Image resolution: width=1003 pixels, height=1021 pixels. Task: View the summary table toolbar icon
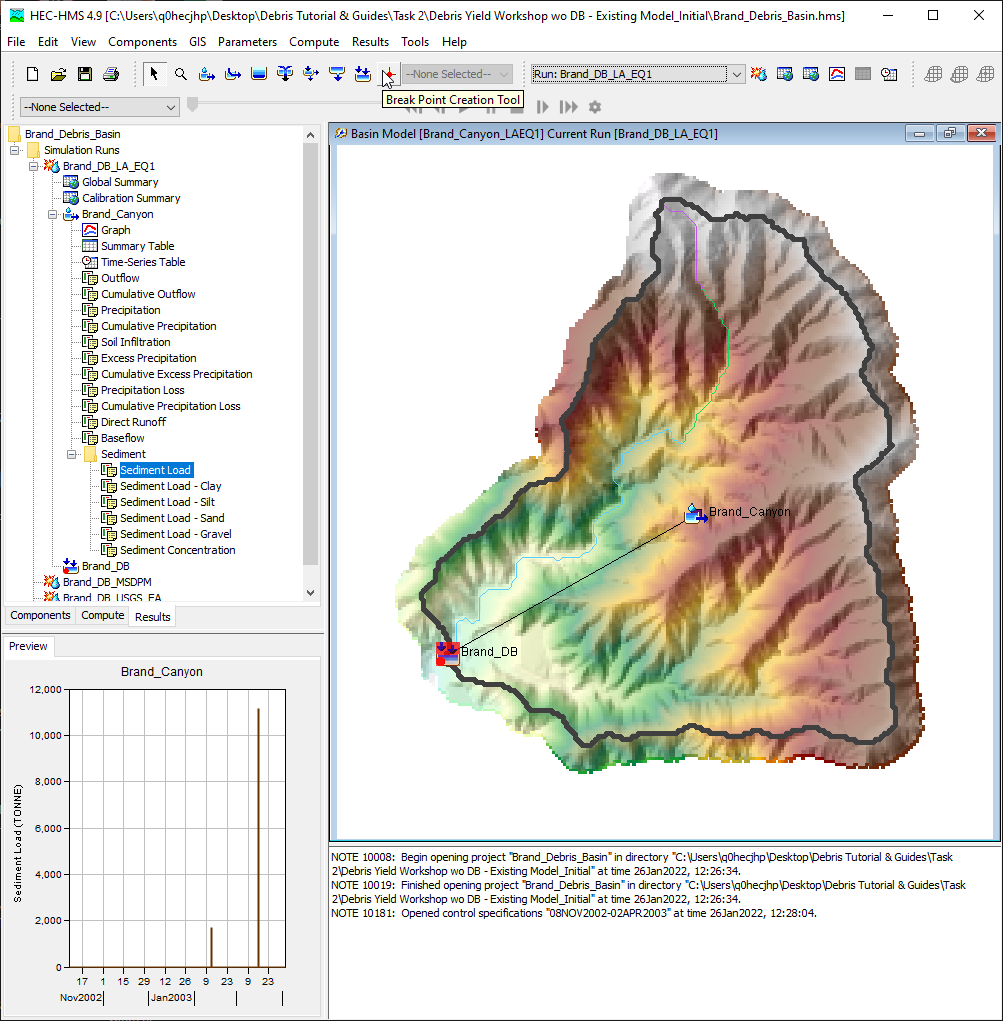[863, 74]
